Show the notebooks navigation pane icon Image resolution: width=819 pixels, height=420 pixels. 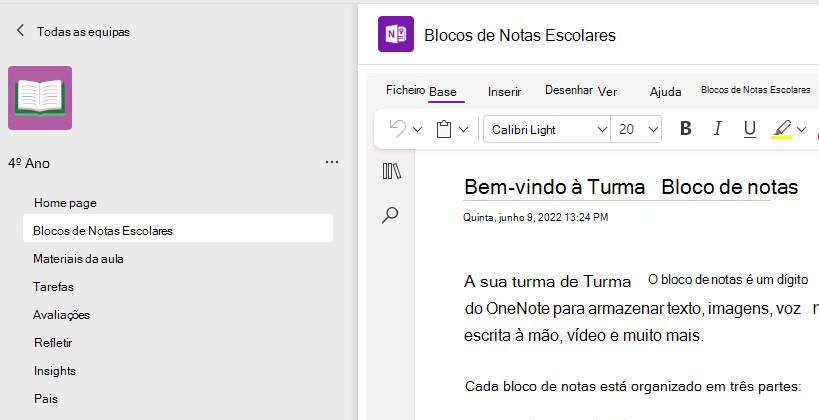[391, 171]
